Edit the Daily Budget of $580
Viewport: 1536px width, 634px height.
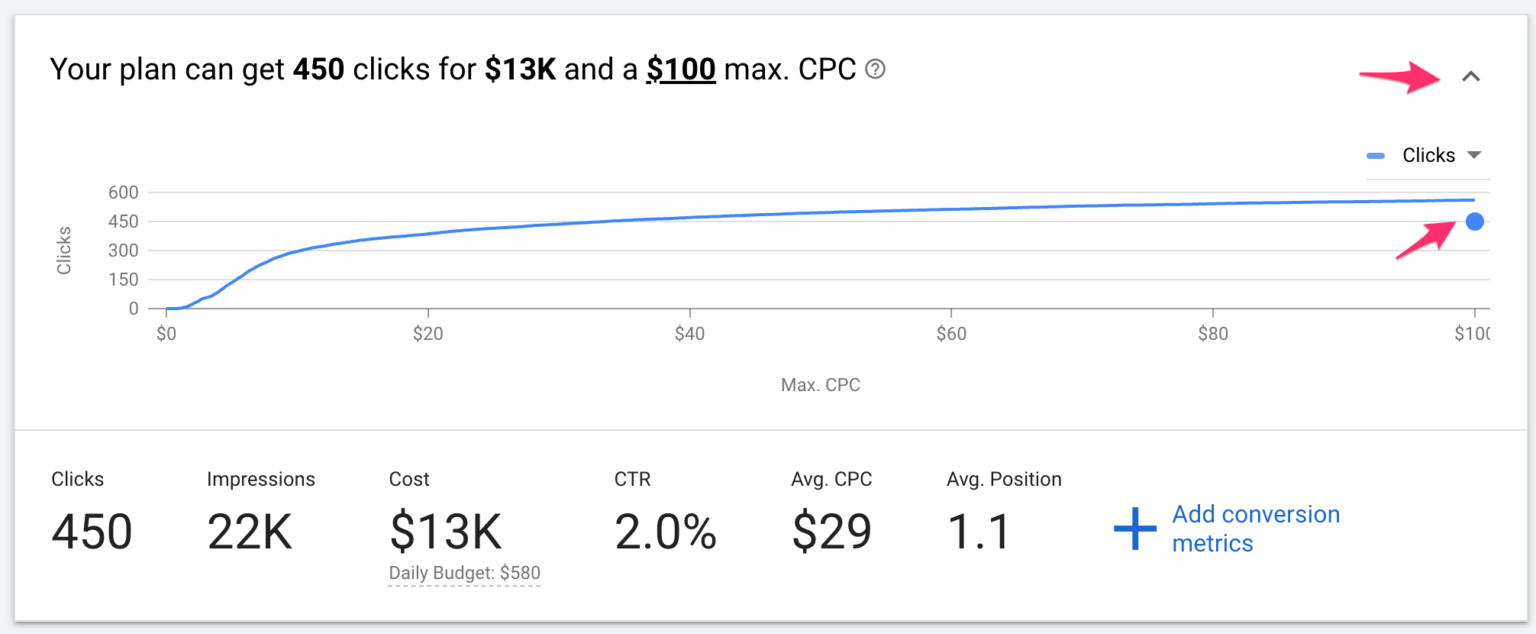tap(465, 573)
